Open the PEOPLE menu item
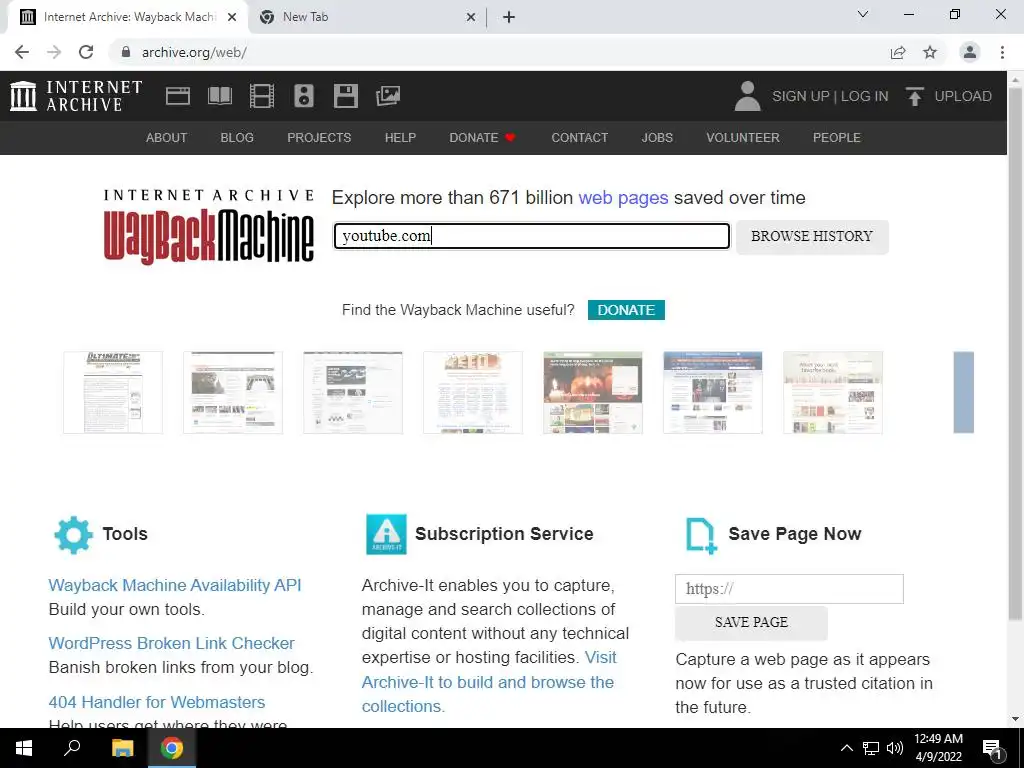This screenshot has width=1024, height=768. point(837,138)
